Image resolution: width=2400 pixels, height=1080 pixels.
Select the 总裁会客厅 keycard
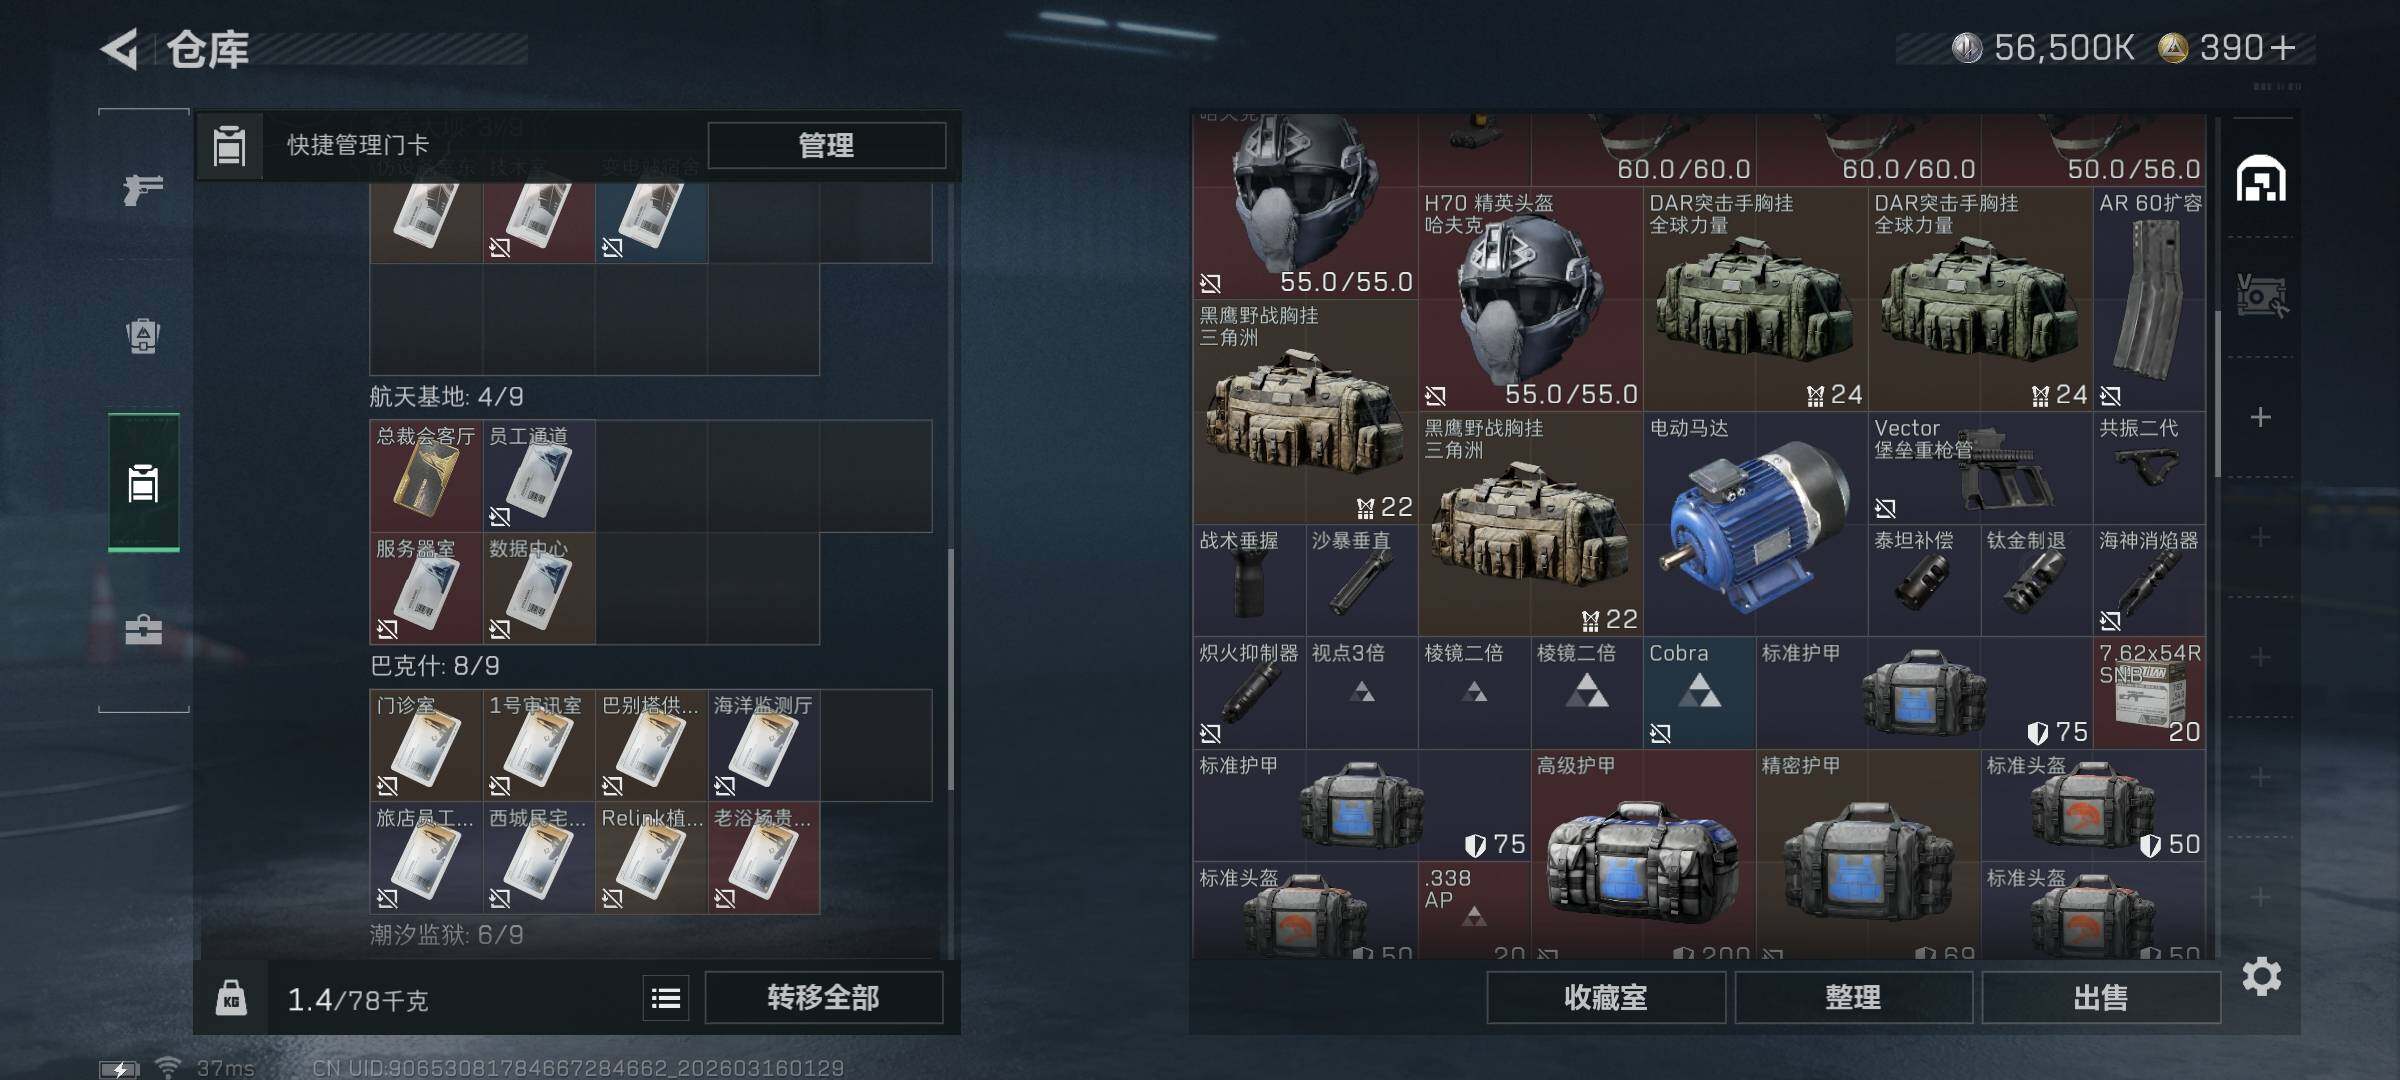pos(426,476)
